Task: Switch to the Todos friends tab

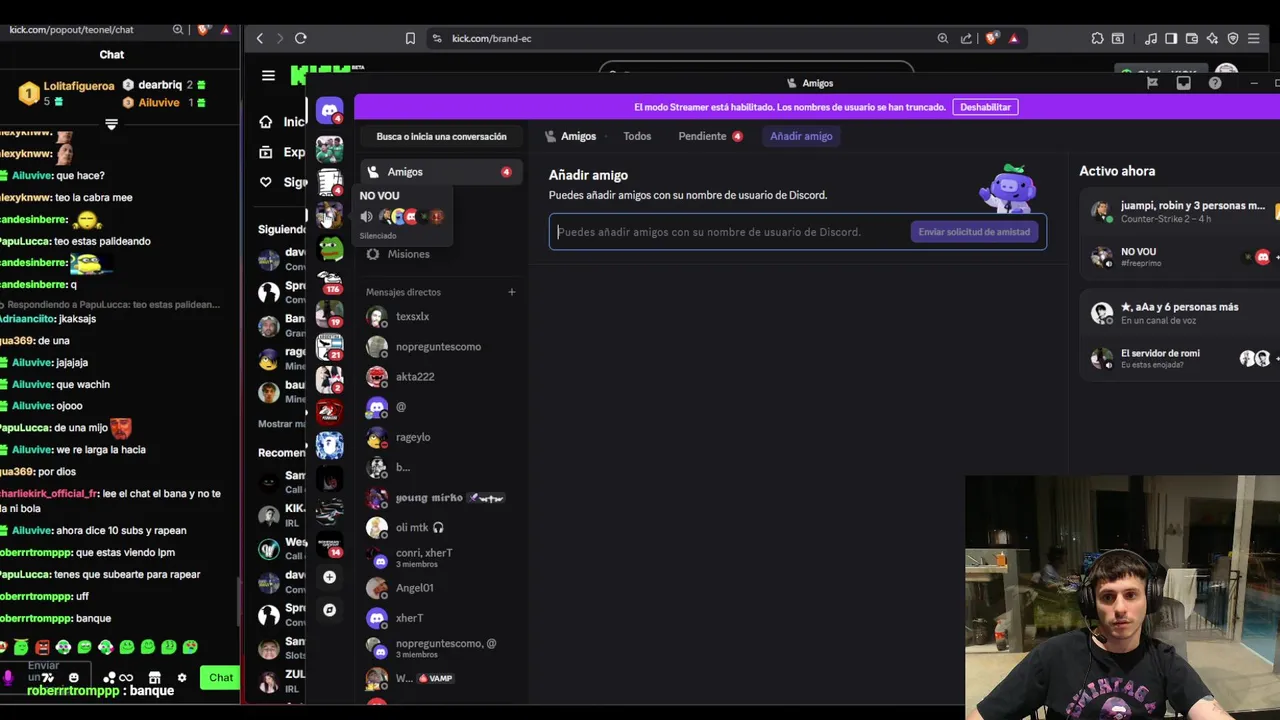Action: click(637, 136)
